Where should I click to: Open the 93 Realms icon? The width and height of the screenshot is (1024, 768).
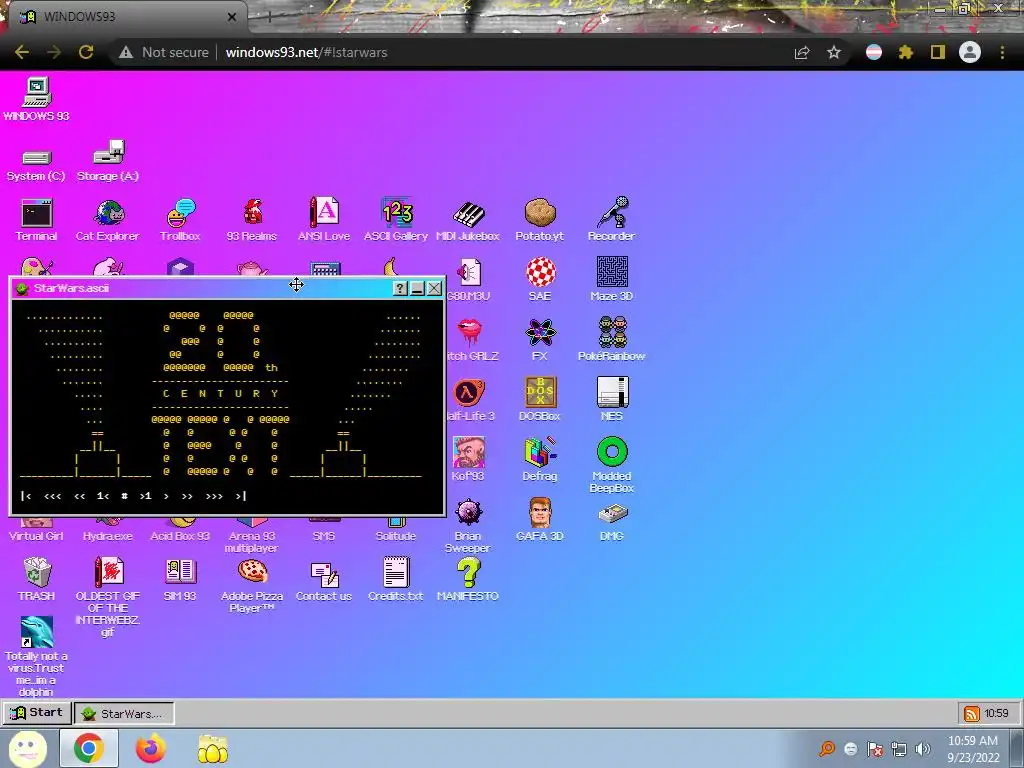click(252, 213)
